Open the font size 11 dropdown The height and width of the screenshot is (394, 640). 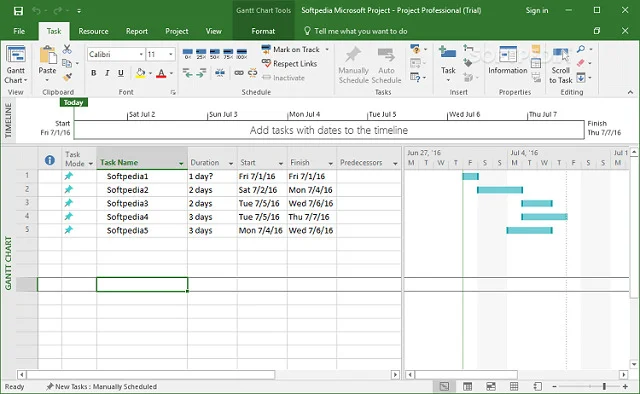pos(171,54)
